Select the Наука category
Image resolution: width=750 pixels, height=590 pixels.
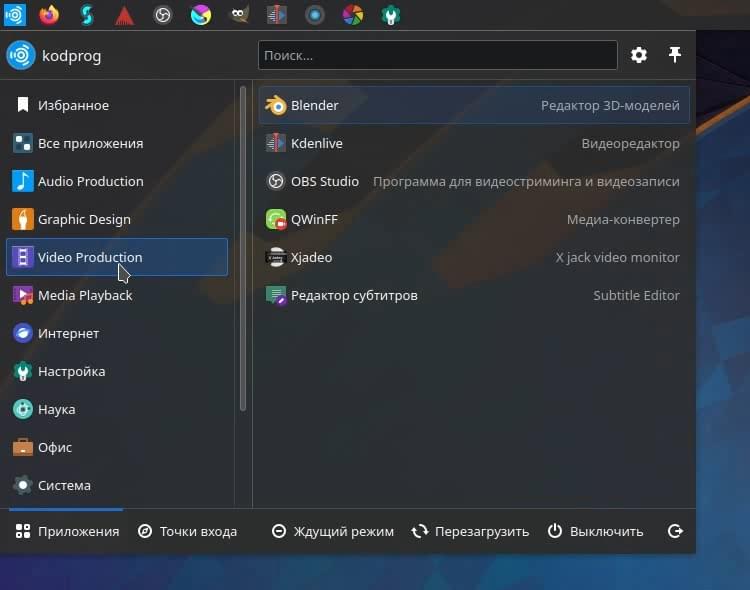click(x=117, y=409)
